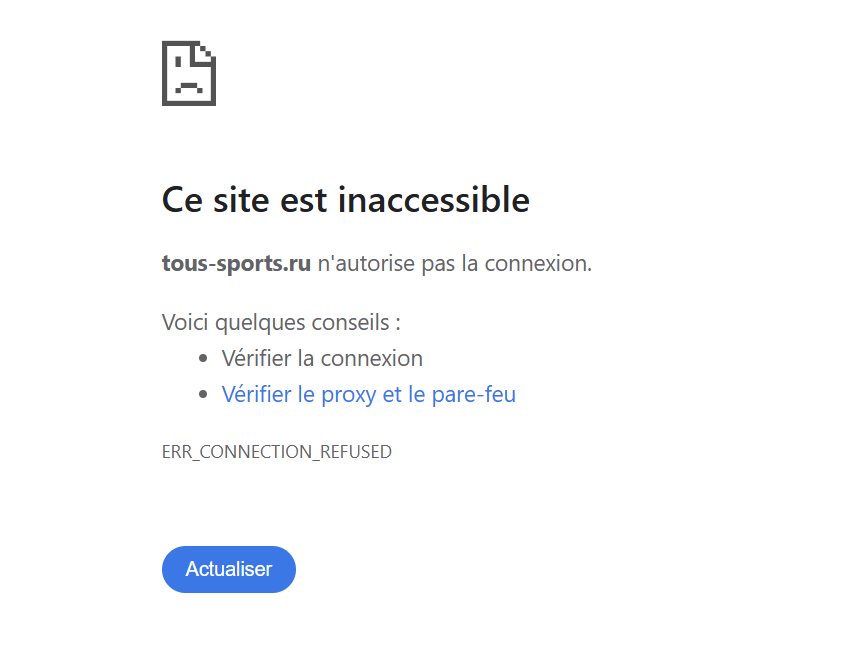
Task: Click the word inaccessible in the heading
Action: [x=433, y=199]
